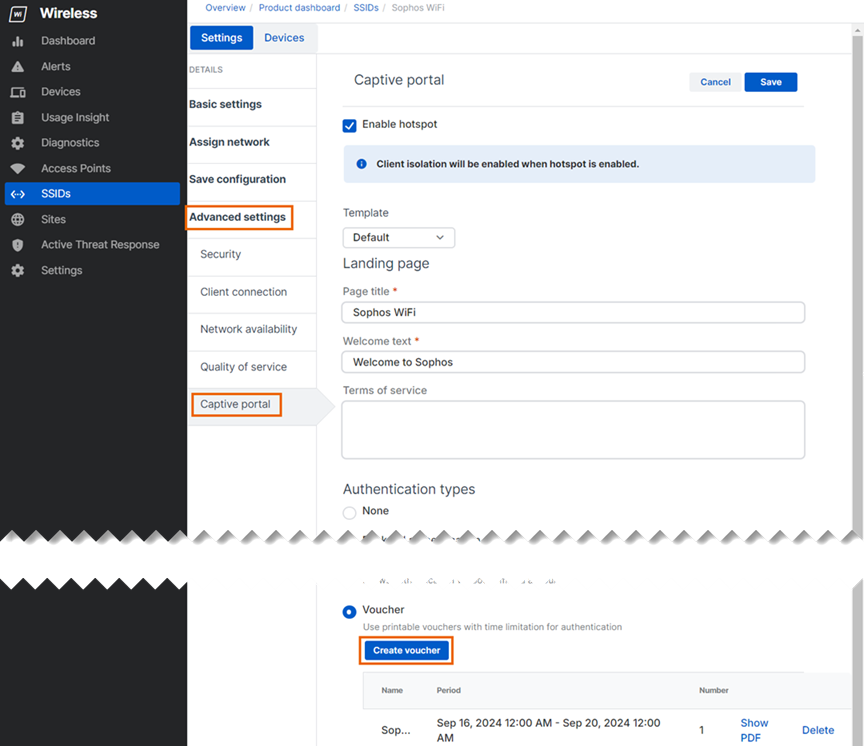Screen dimensions: 864x746
Task: Open the Template dropdown
Action: [x=398, y=238]
